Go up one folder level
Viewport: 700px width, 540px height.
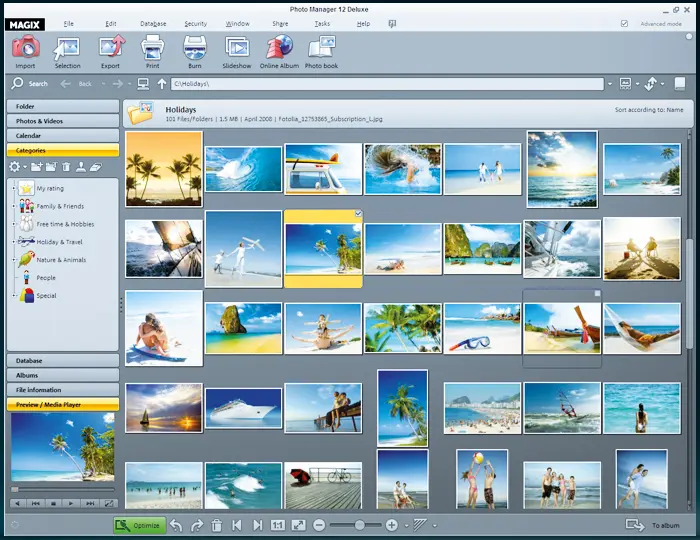tap(162, 83)
